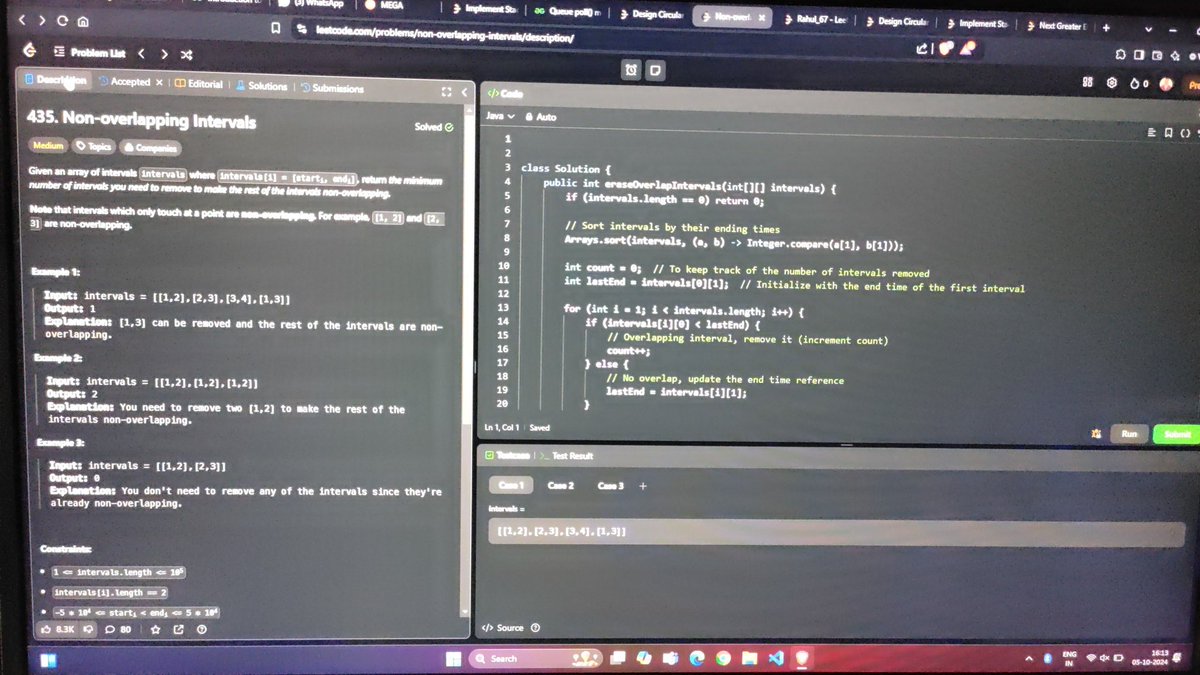Open the Queue poll() browser tab
This screenshot has width=1200, height=675.
pyautogui.click(x=566, y=13)
